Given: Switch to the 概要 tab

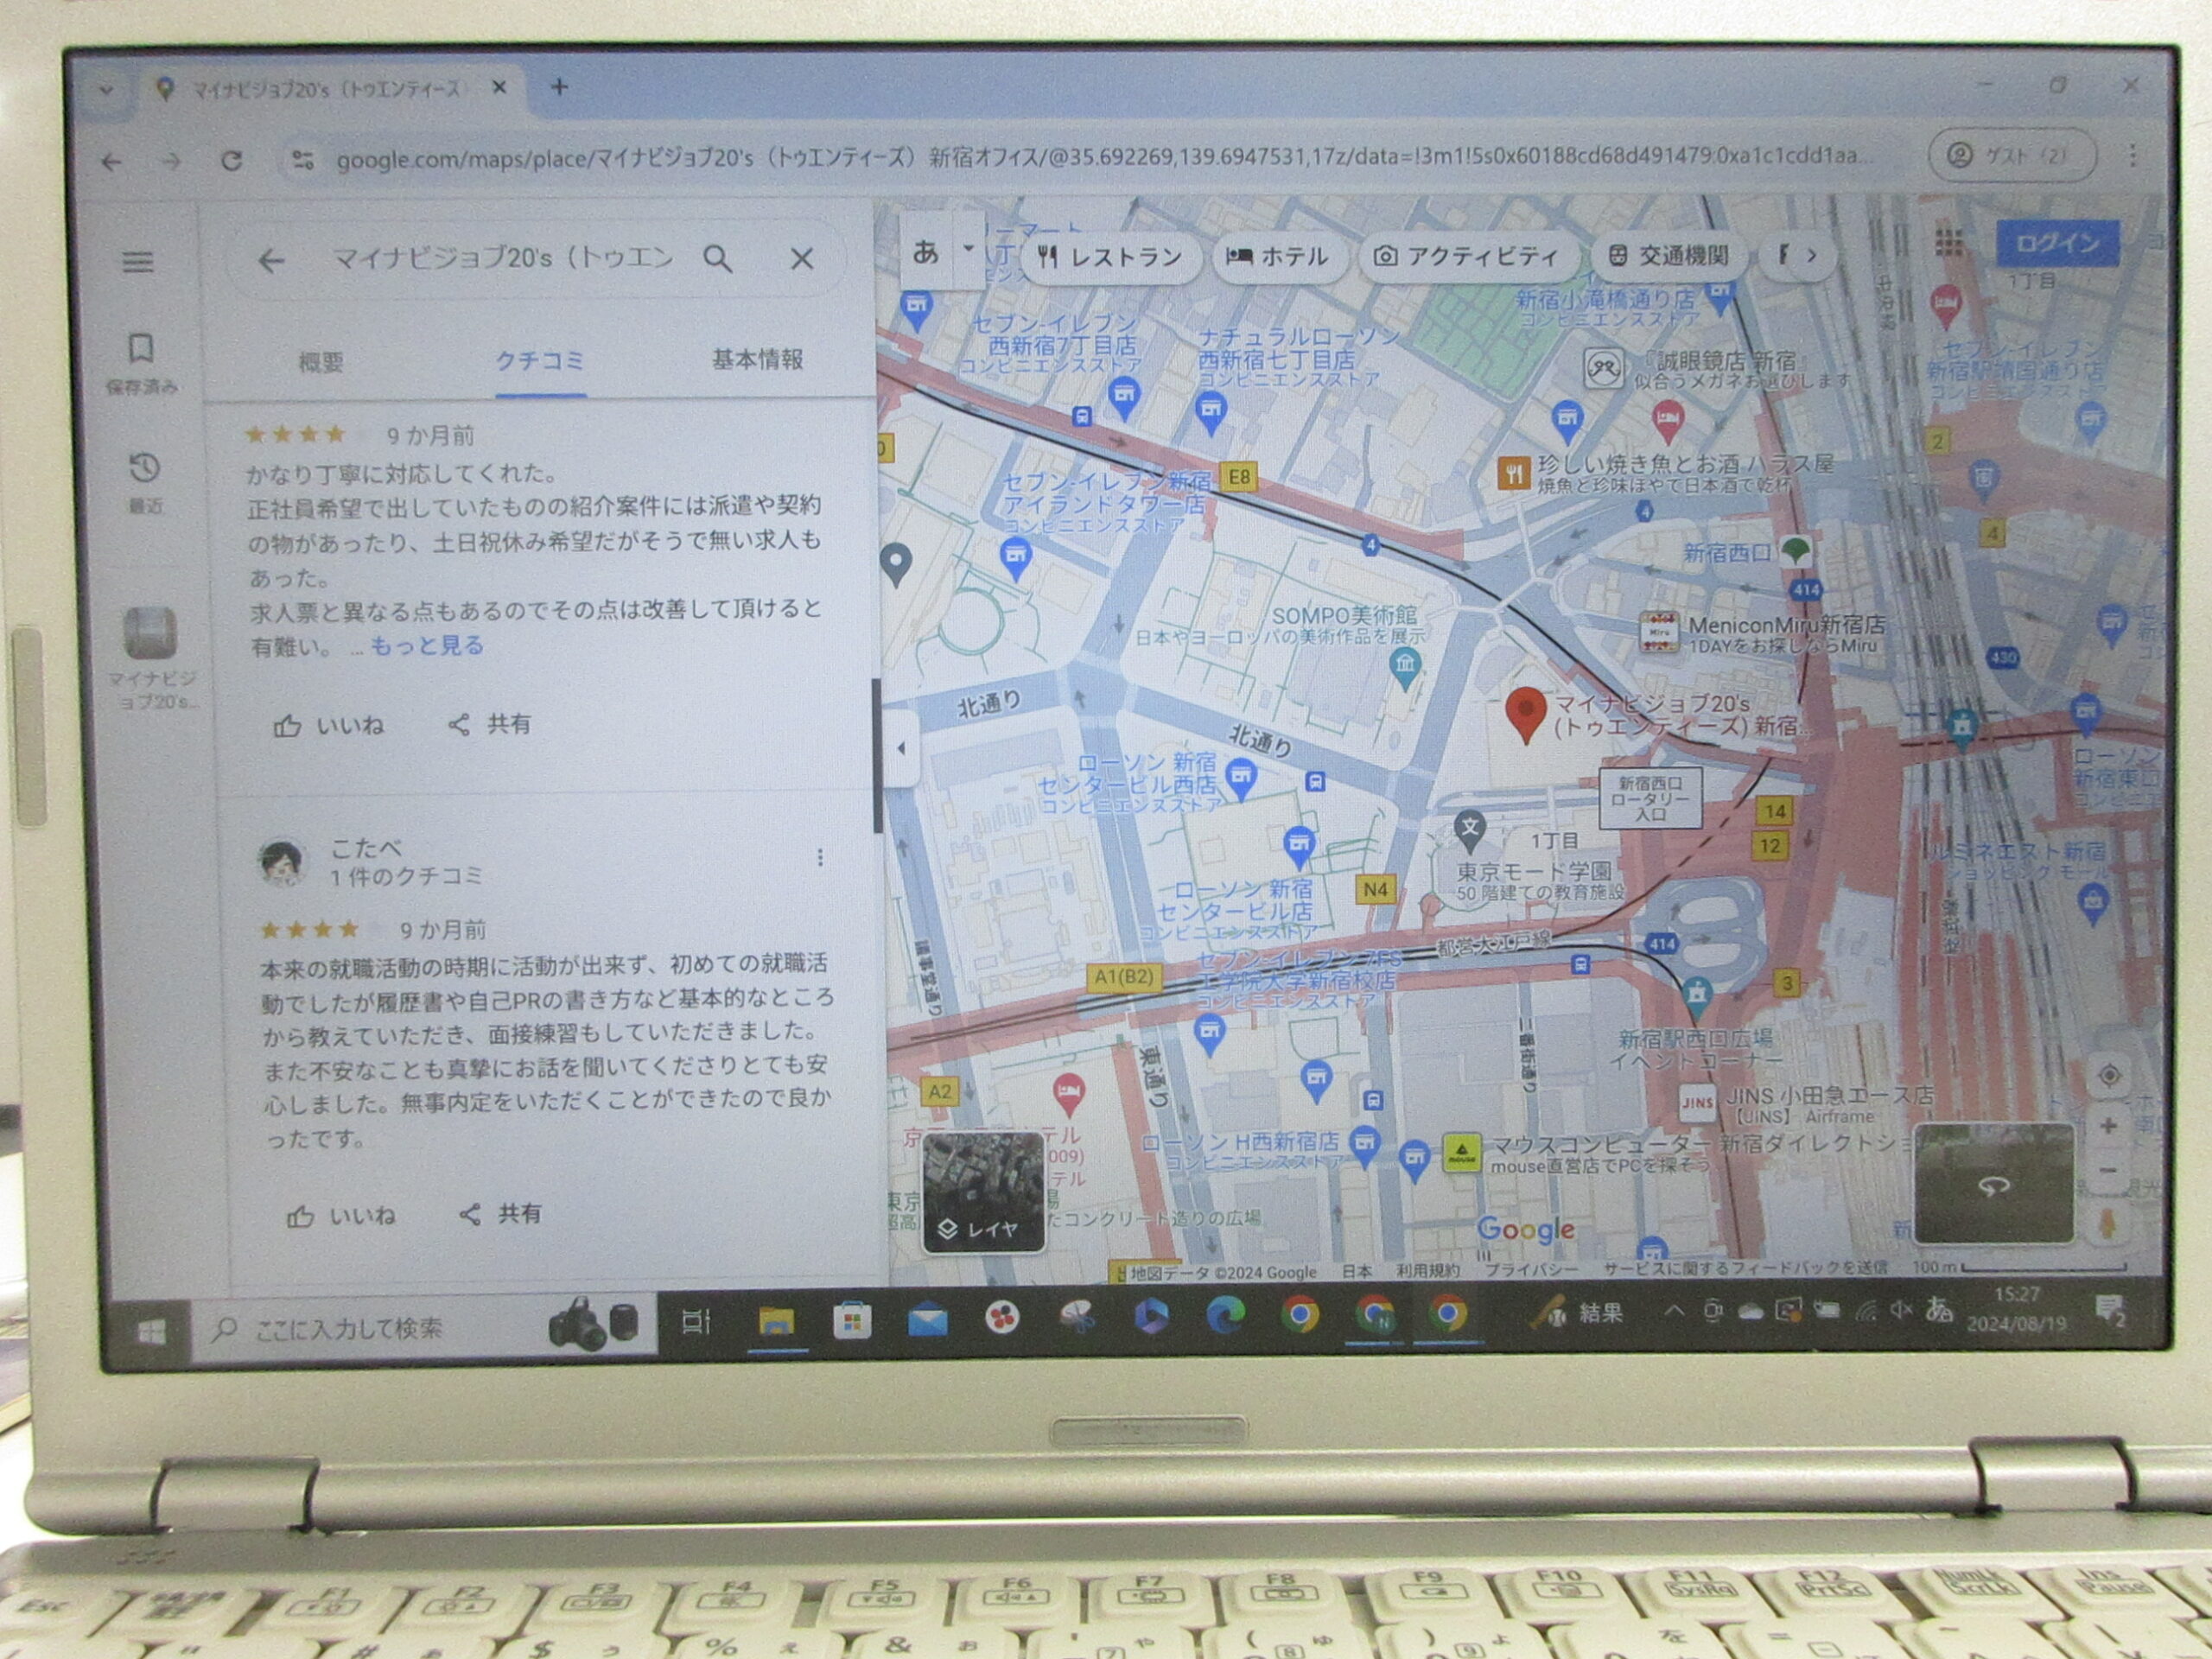Looking at the screenshot, I should (x=321, y=361).
